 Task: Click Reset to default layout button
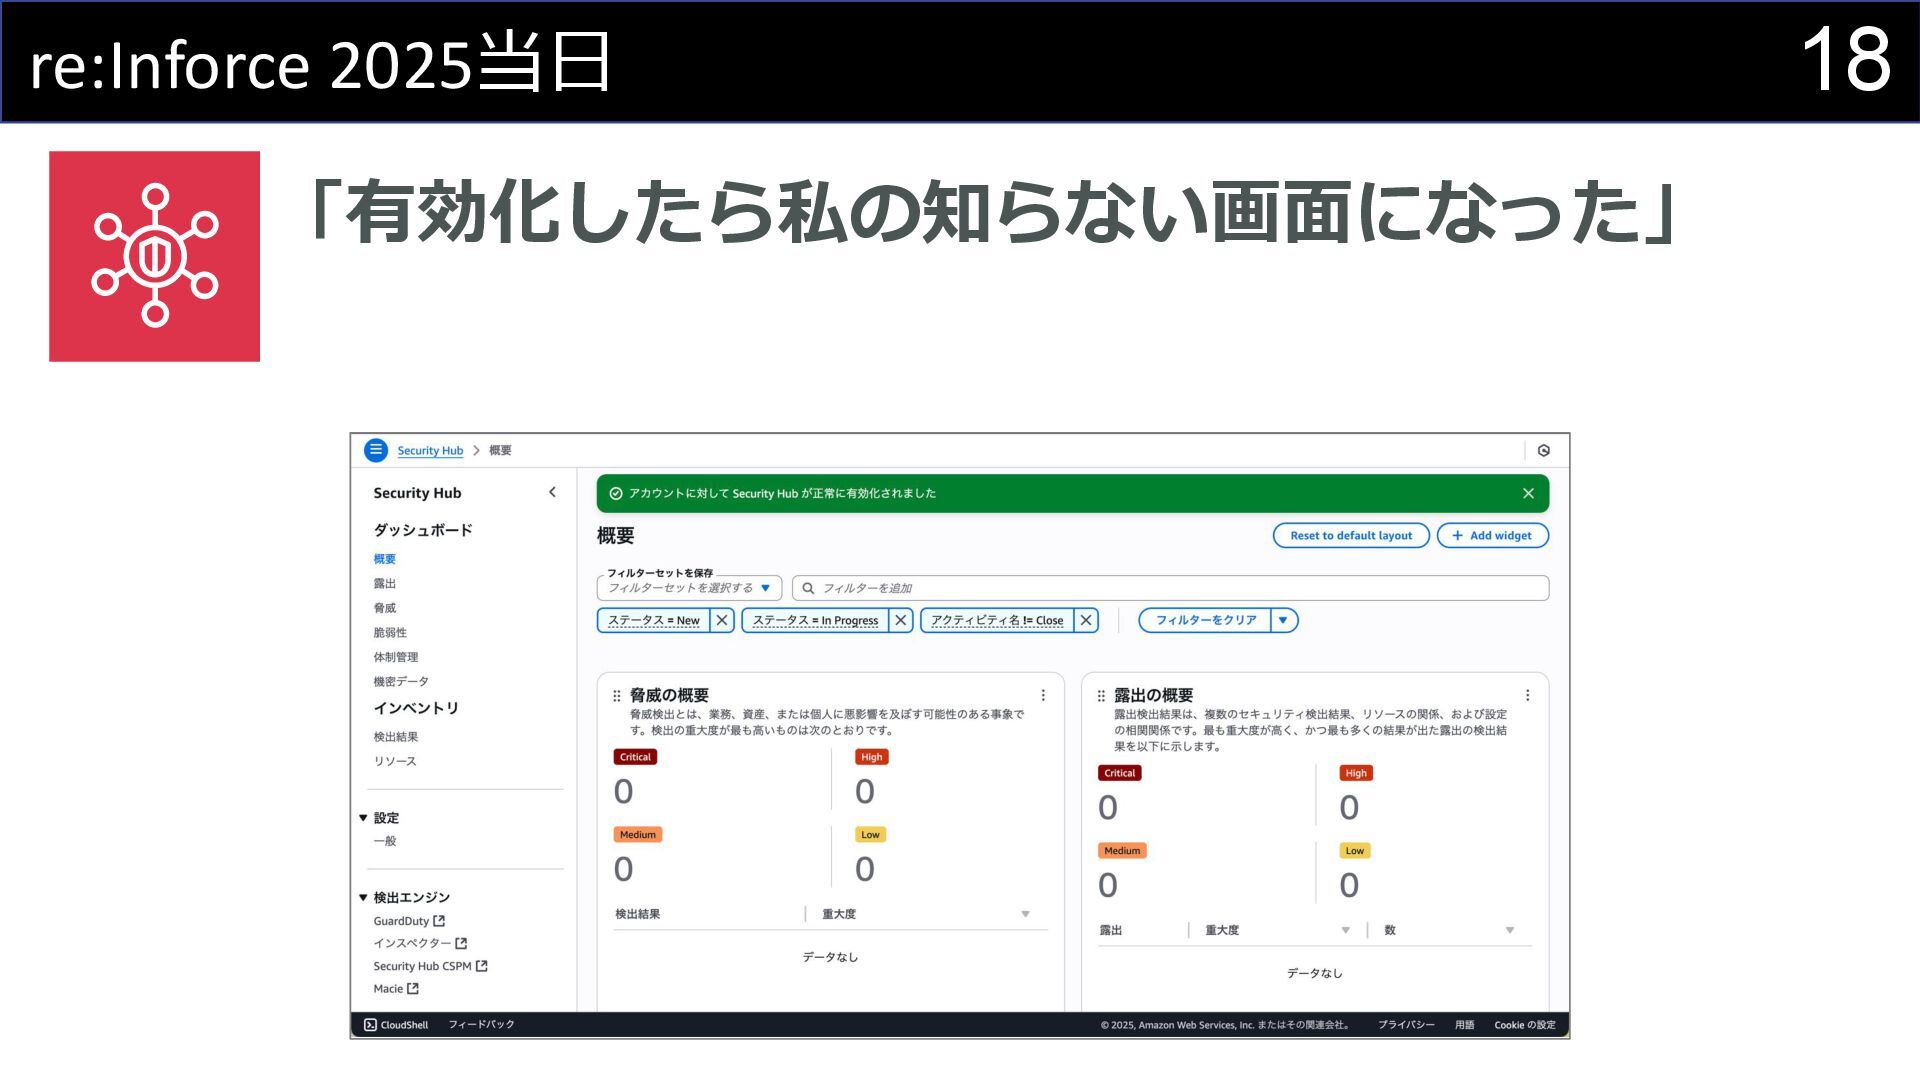[x=1351, y=536]
